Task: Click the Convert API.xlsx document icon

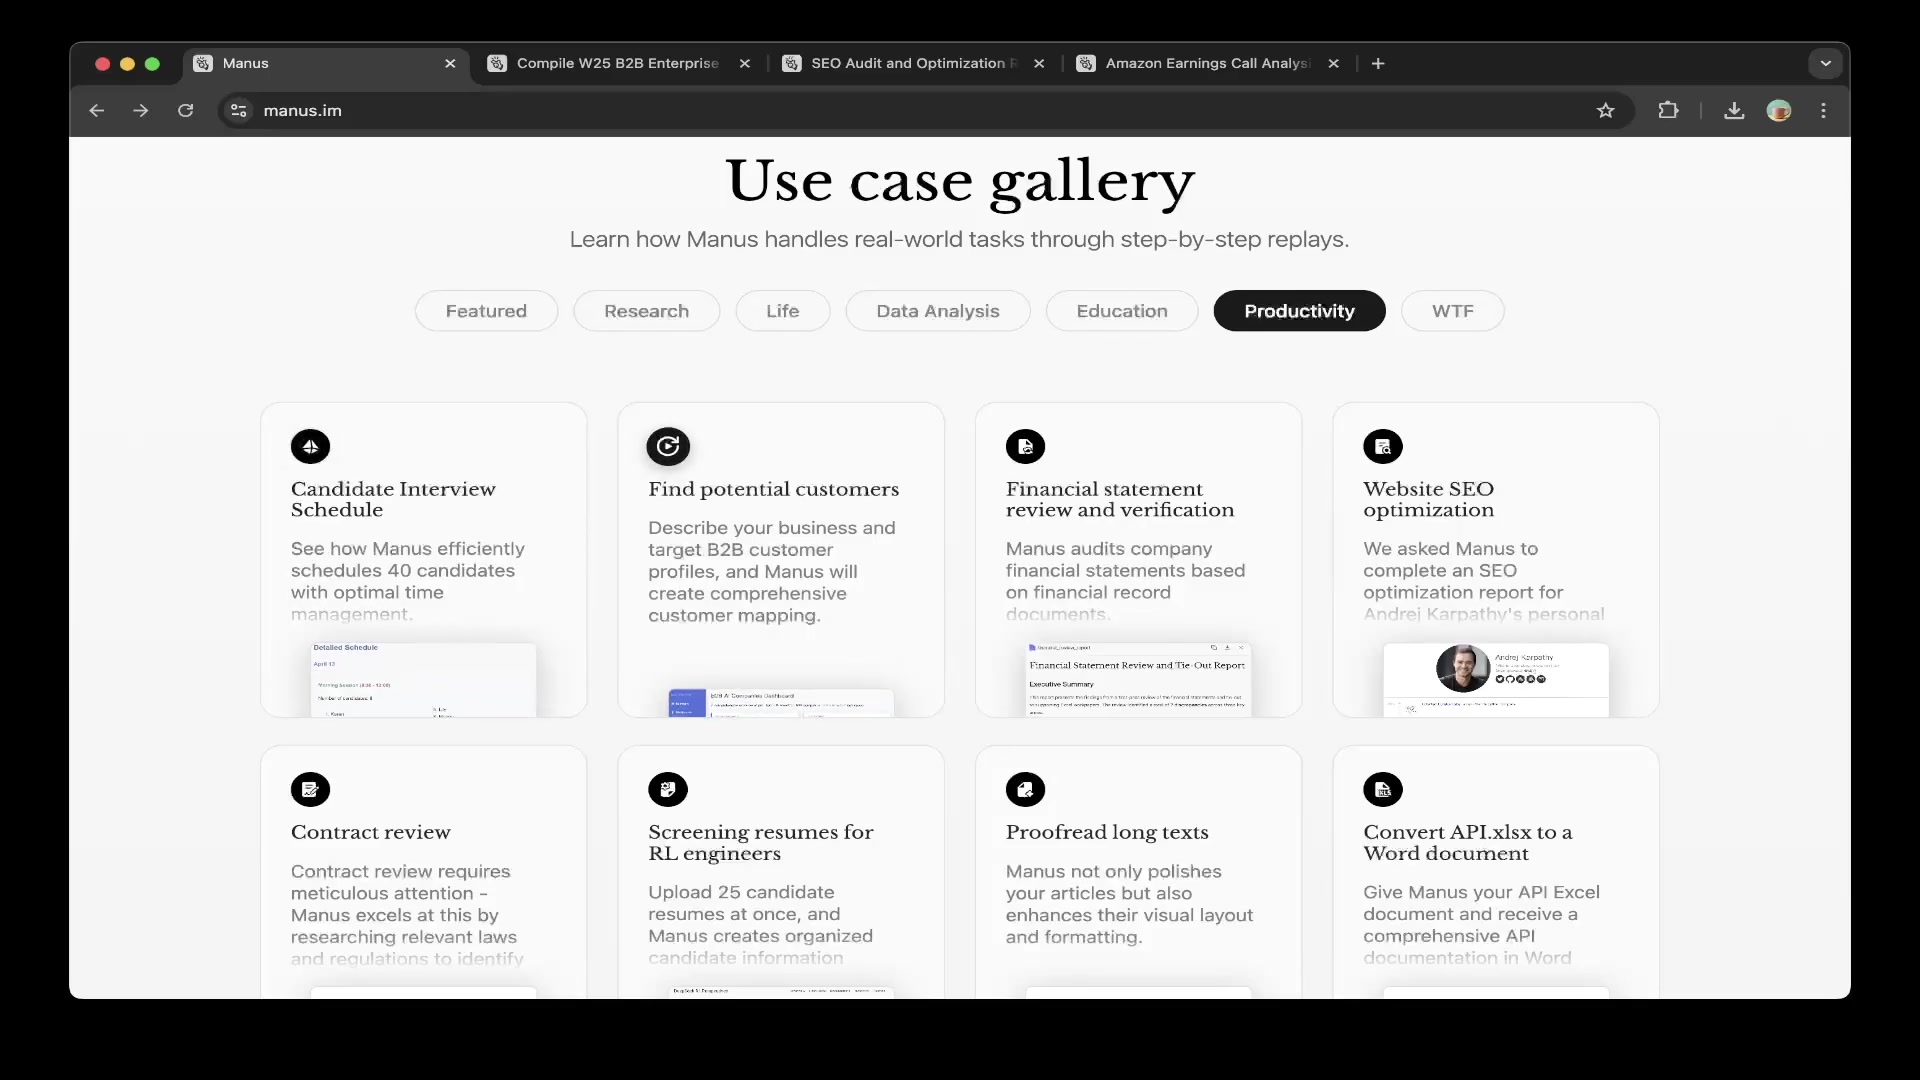Action: pos(1383,790)
